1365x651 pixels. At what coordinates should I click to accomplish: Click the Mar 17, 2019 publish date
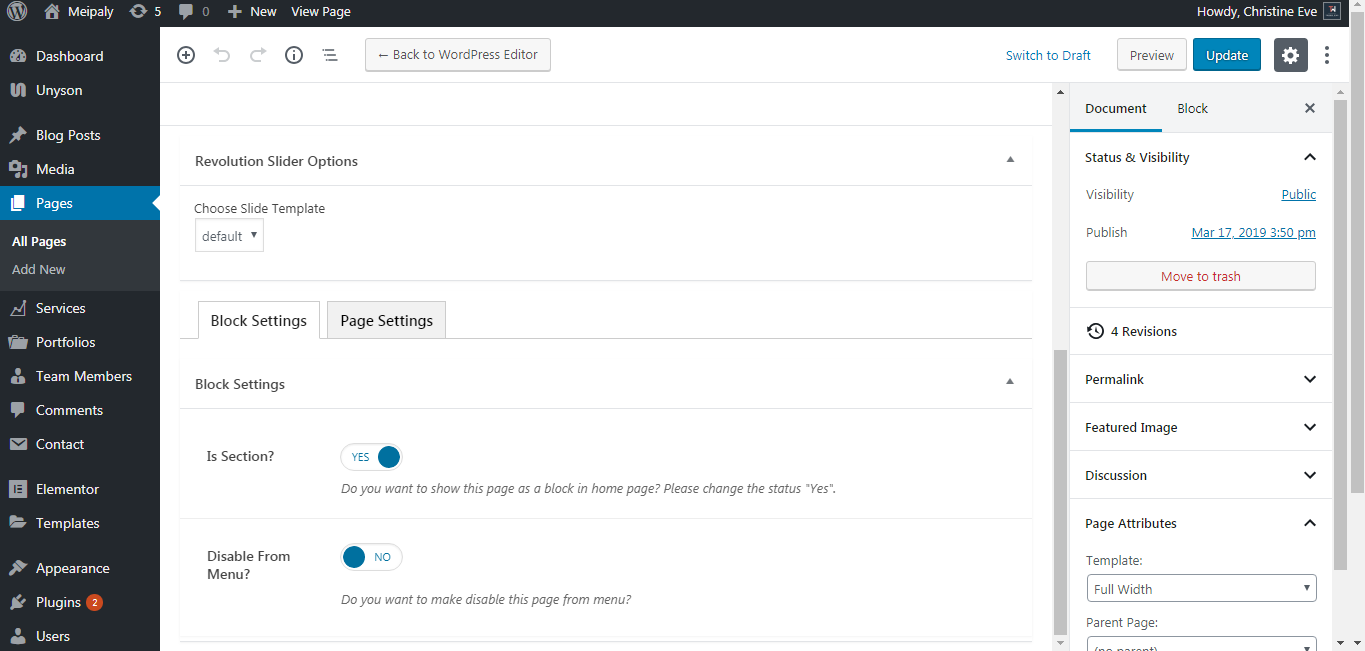click(x=1254, y=232)
